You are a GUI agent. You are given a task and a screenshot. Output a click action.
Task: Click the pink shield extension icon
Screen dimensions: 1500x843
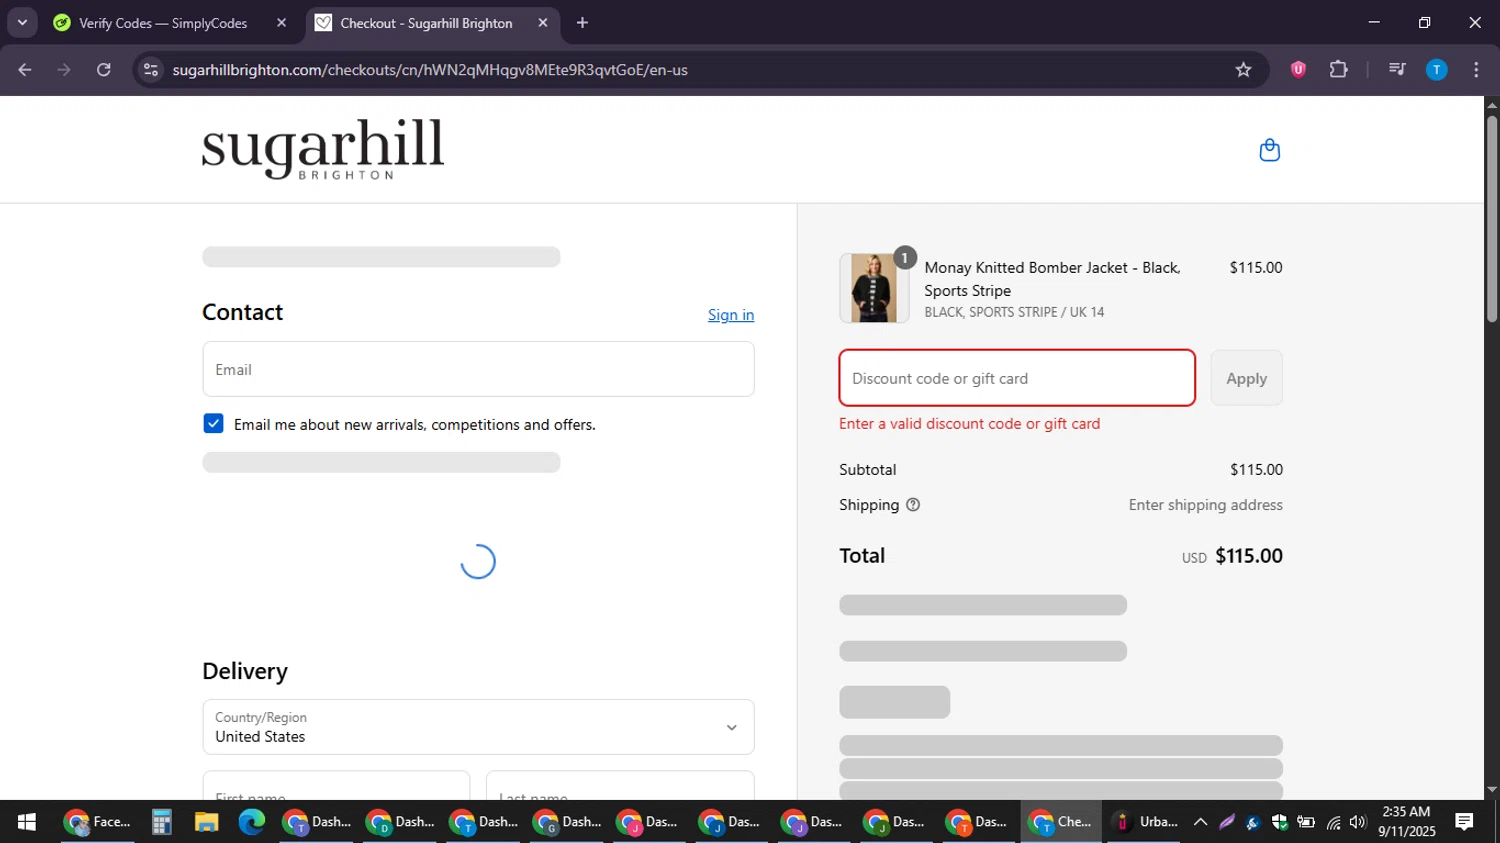1298,70
